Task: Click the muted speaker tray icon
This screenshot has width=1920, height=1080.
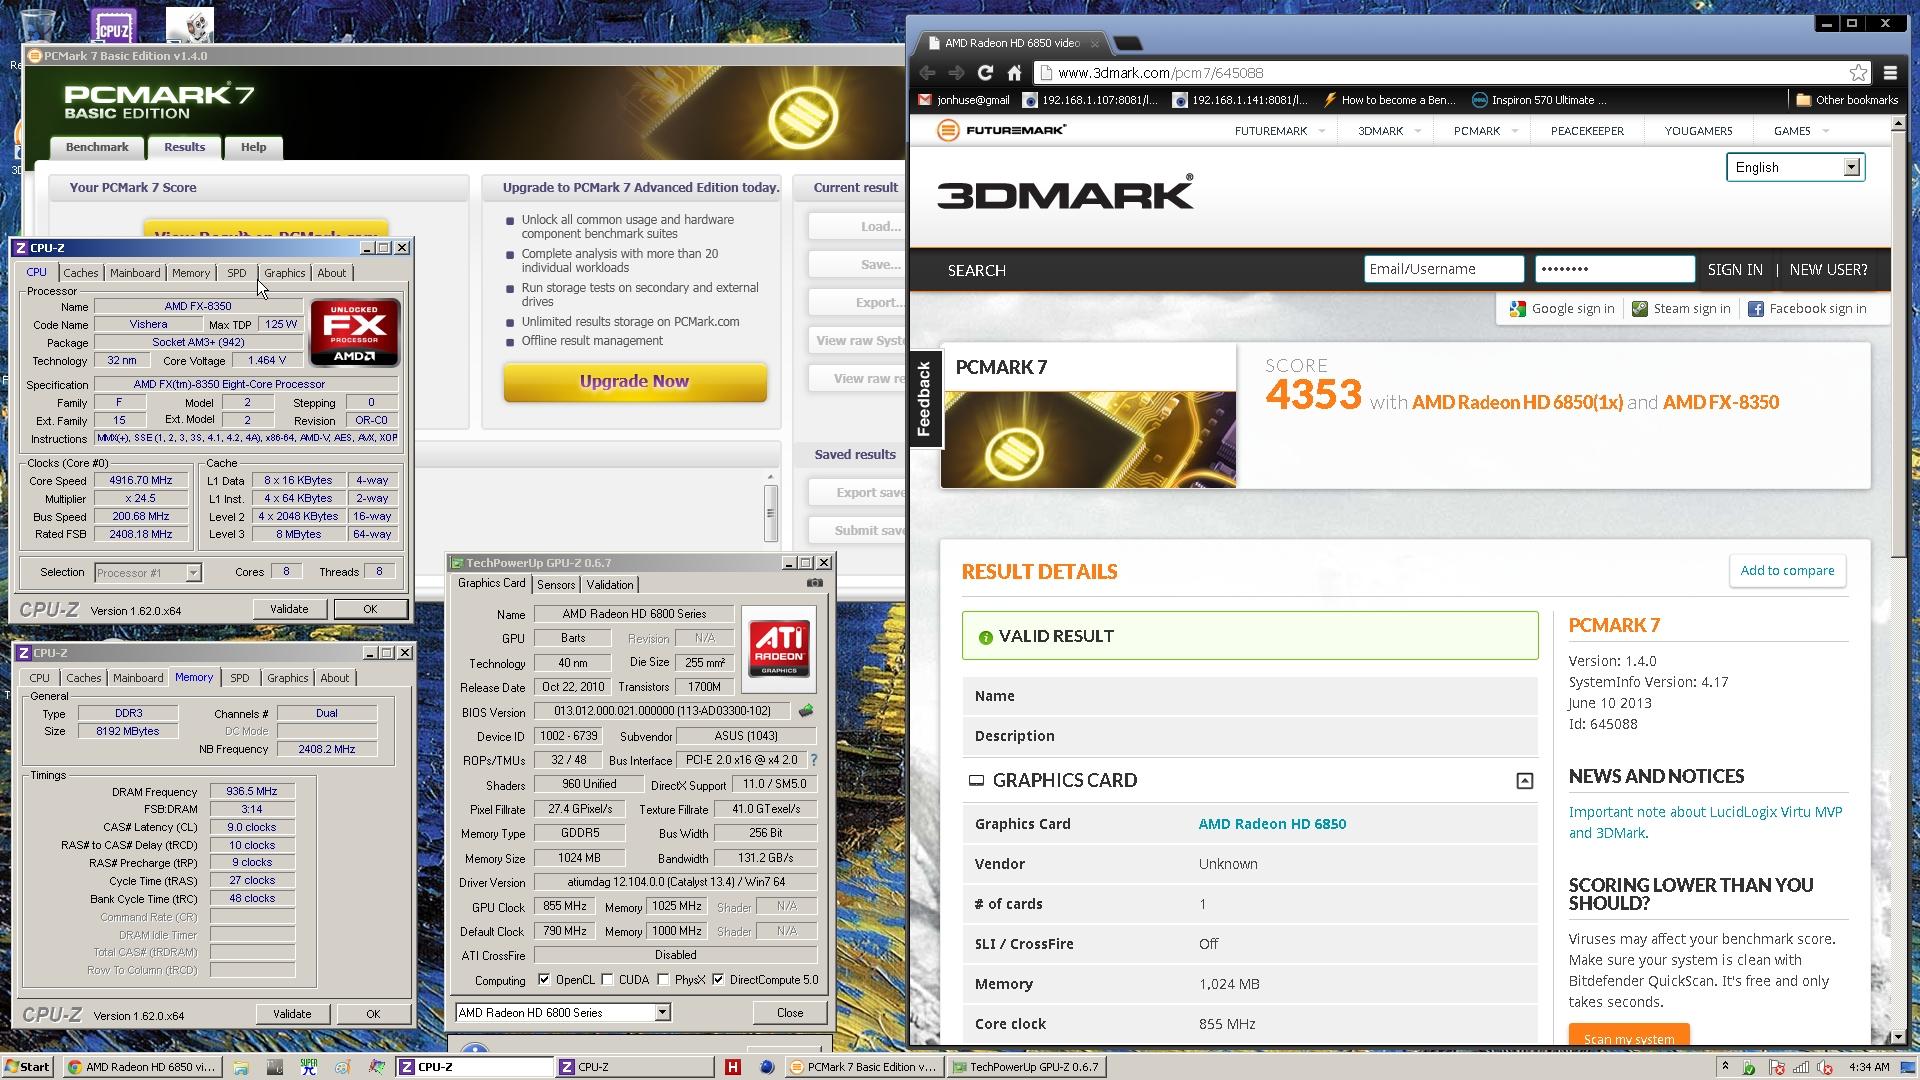Action: point(1824,1067)
